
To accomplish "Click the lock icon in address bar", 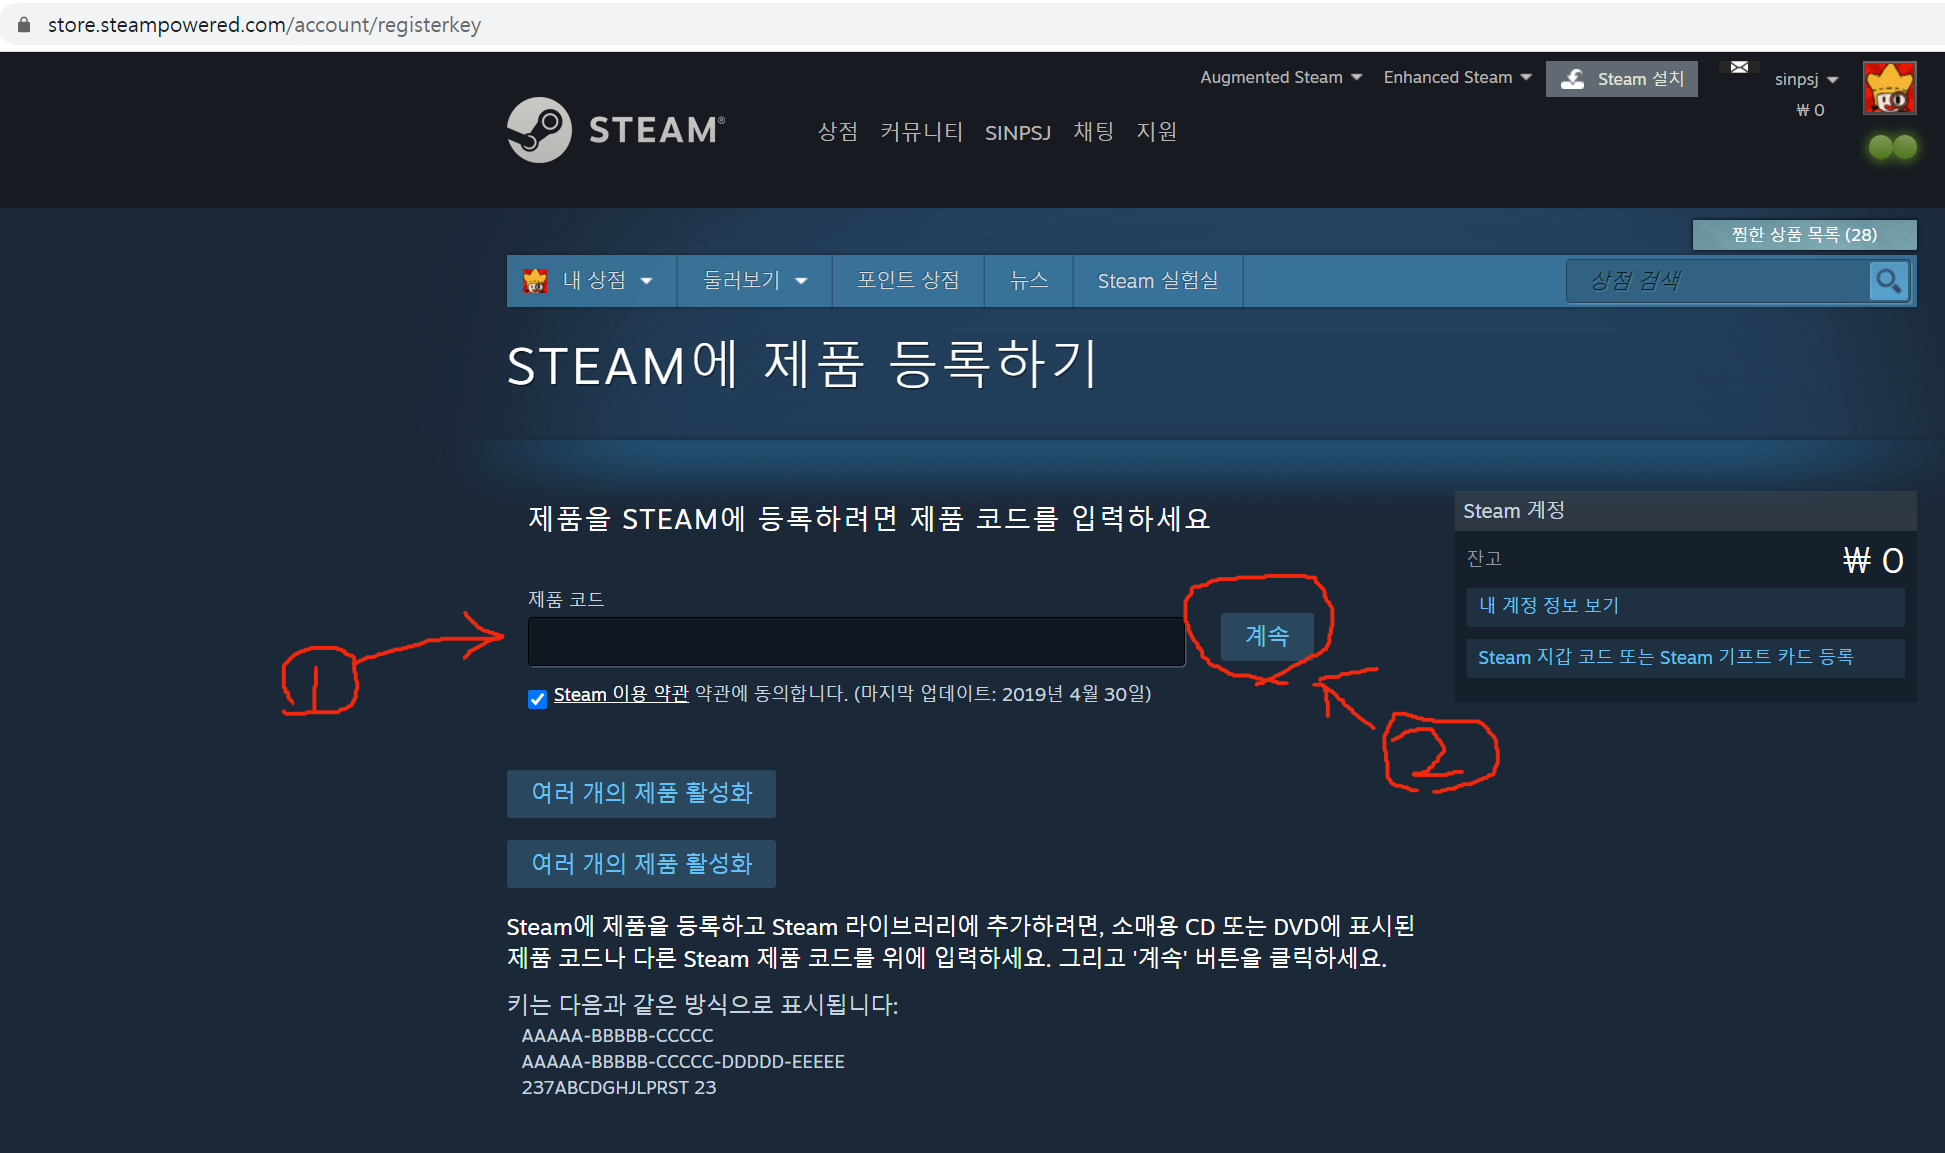I will click(24, 24).
